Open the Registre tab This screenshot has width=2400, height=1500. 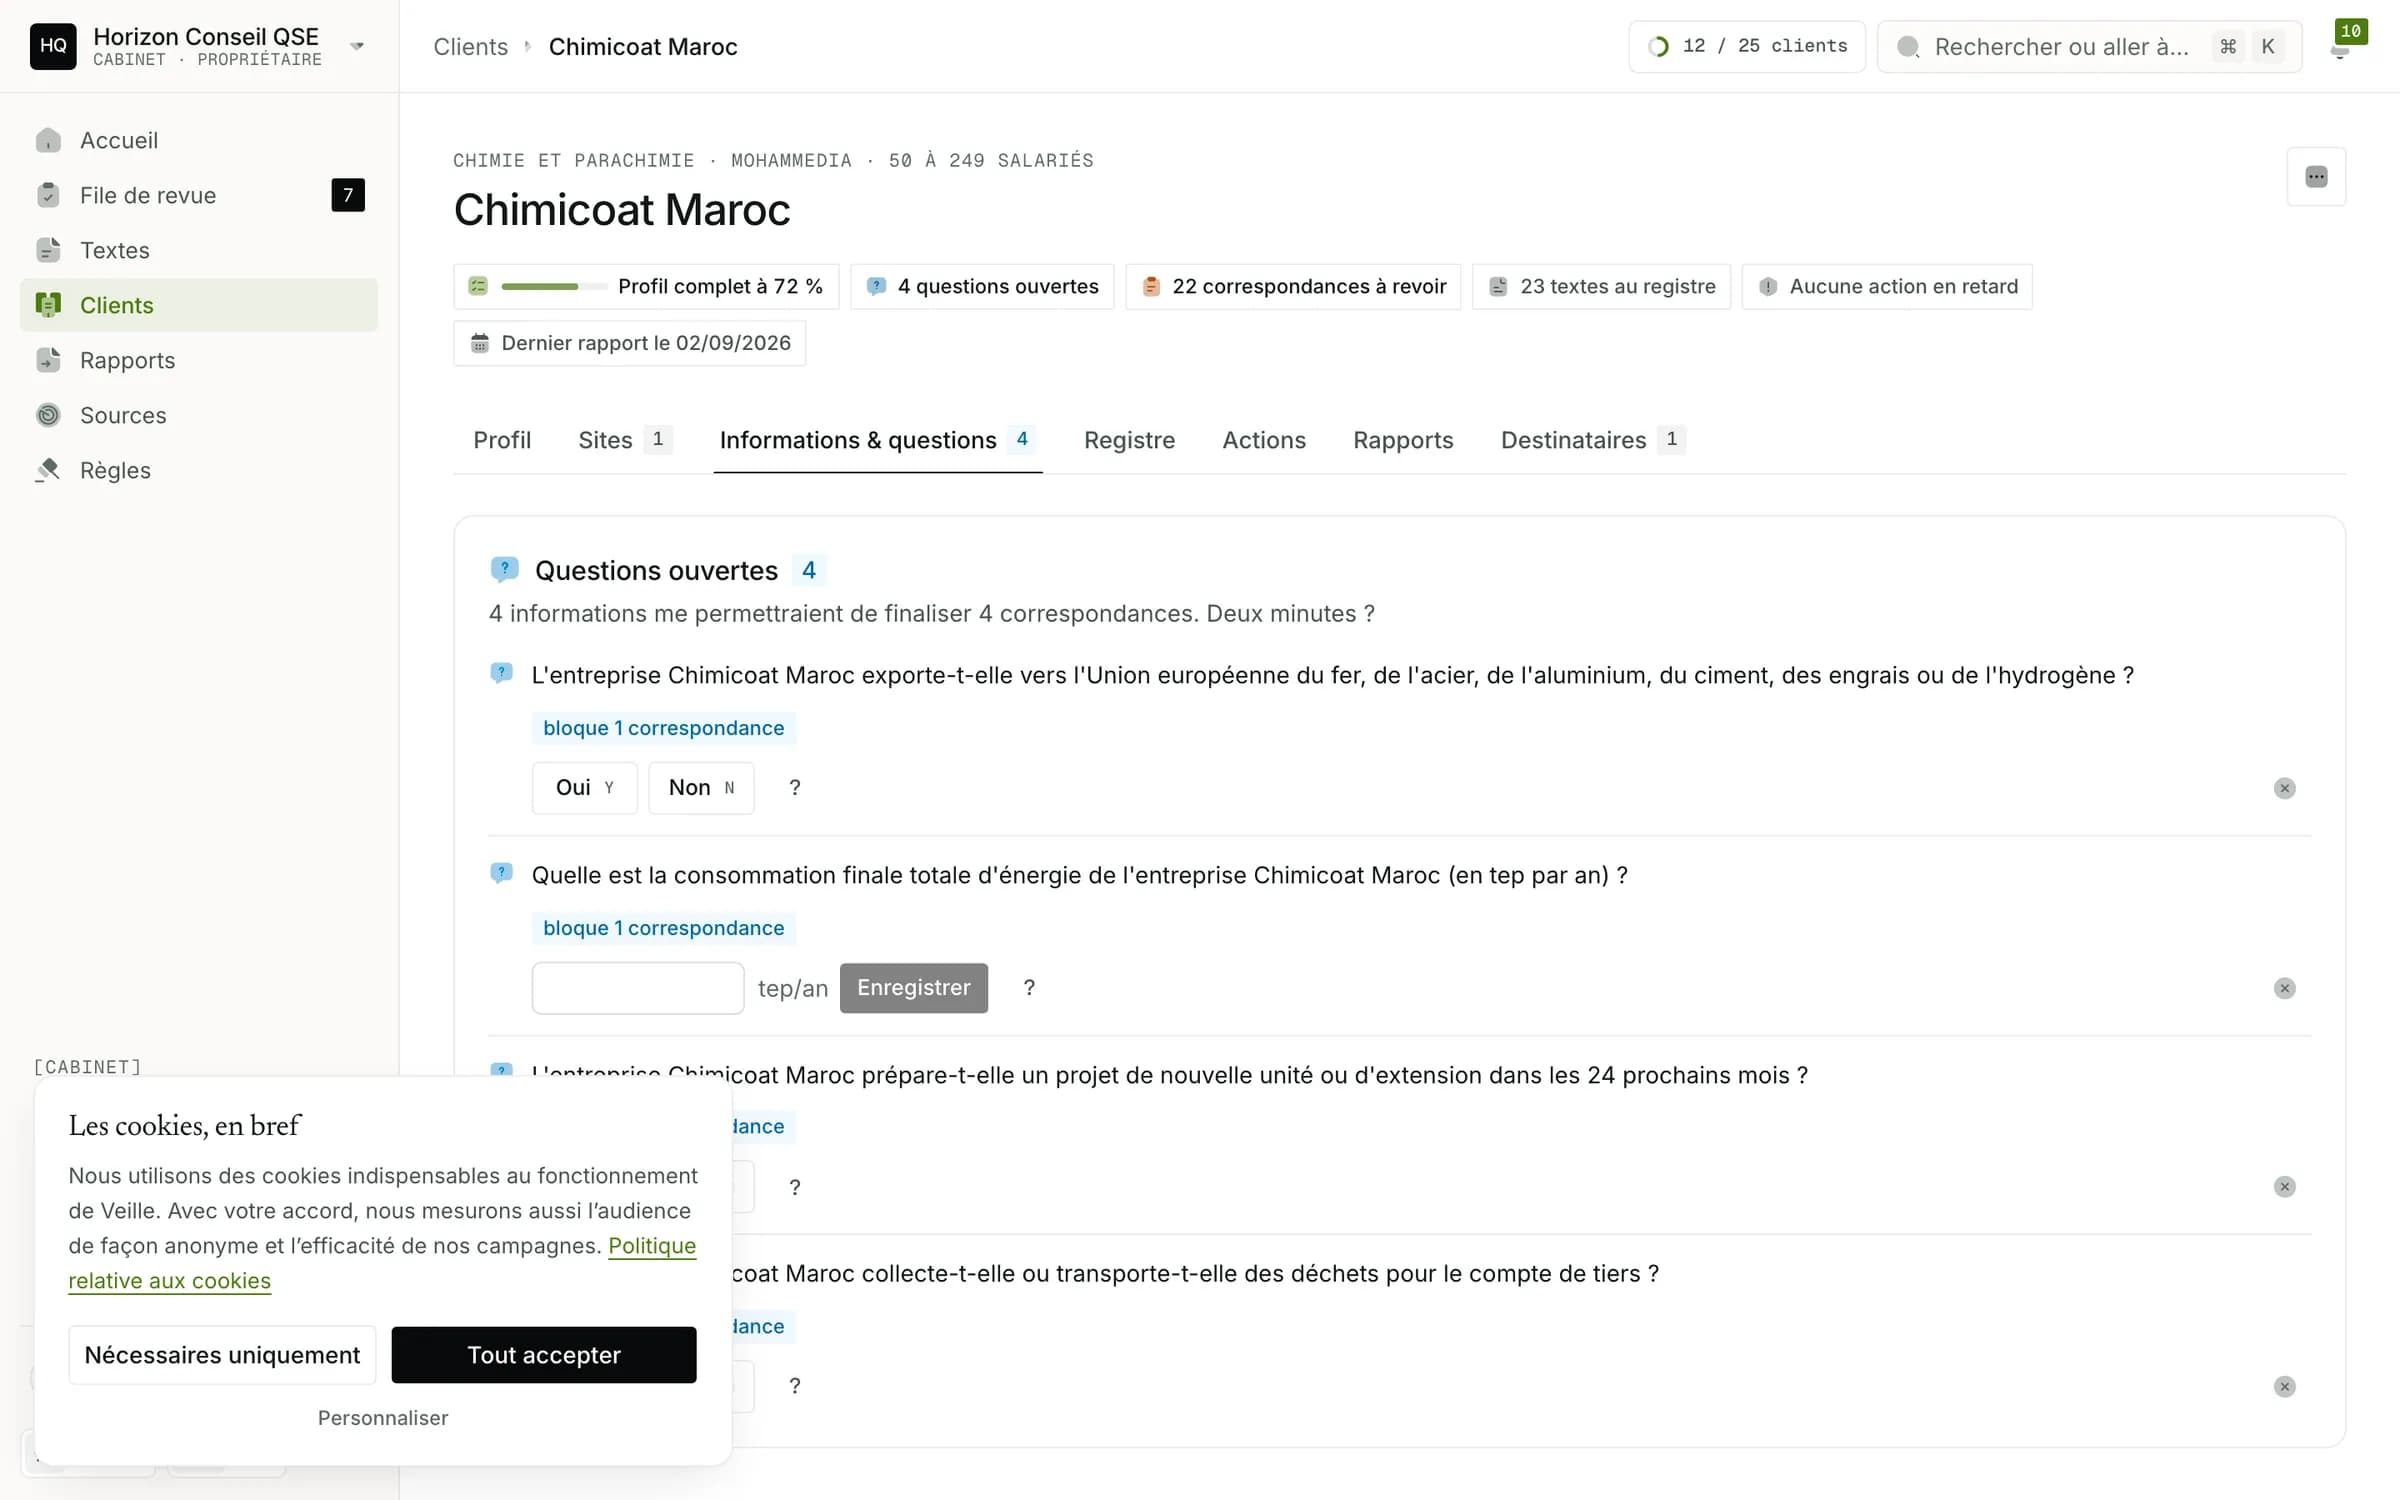pyautogui.click(x=1129, y=440)
